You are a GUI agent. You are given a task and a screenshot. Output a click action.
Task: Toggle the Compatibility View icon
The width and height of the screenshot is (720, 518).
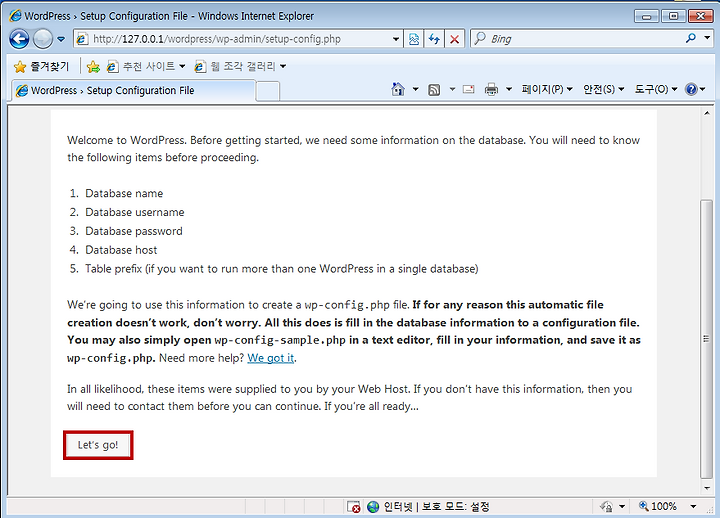click(x=414, y=39)
